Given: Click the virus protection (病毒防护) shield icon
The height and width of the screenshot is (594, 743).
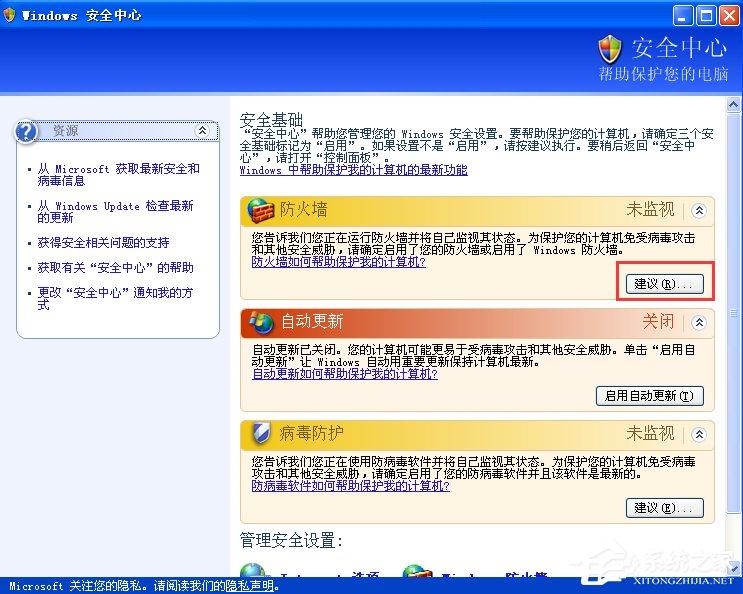Looking at the screenshot, I should [x=261, y=433].
